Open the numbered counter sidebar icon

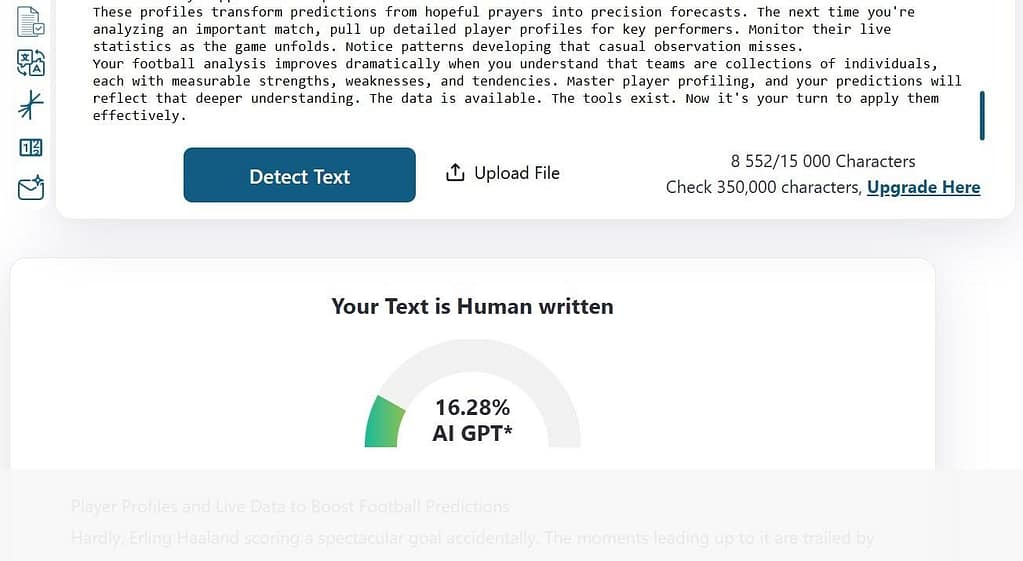pos(31,147)
